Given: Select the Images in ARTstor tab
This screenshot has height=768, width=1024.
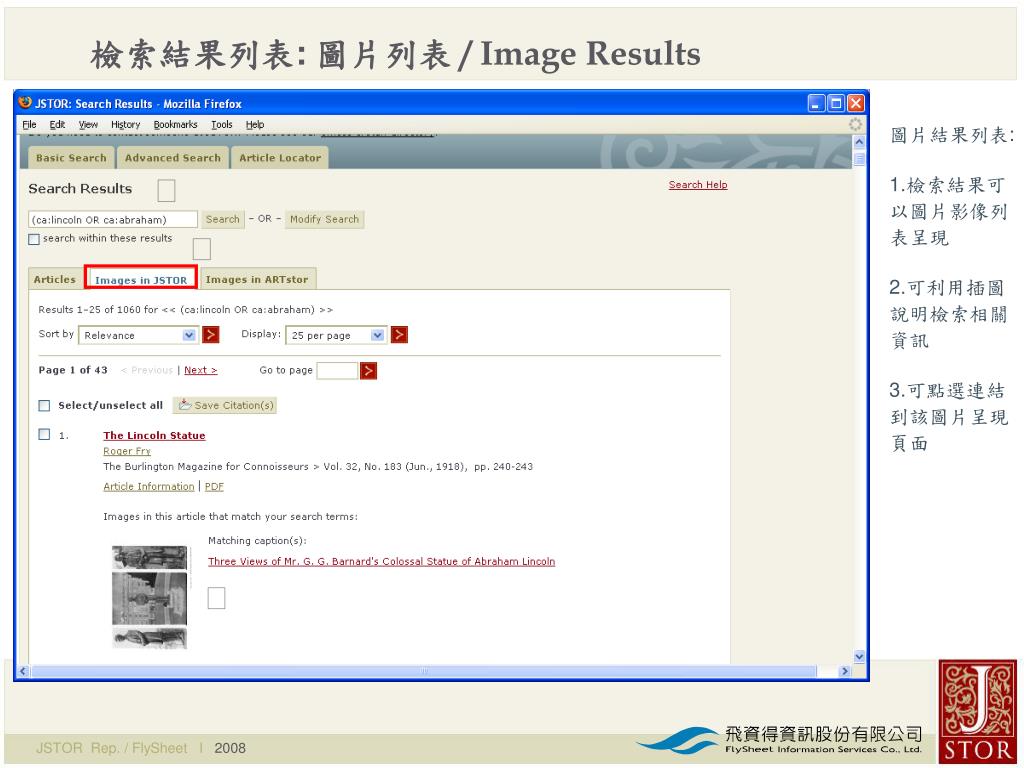Looking at the screenshot, I should coord(257,279).
